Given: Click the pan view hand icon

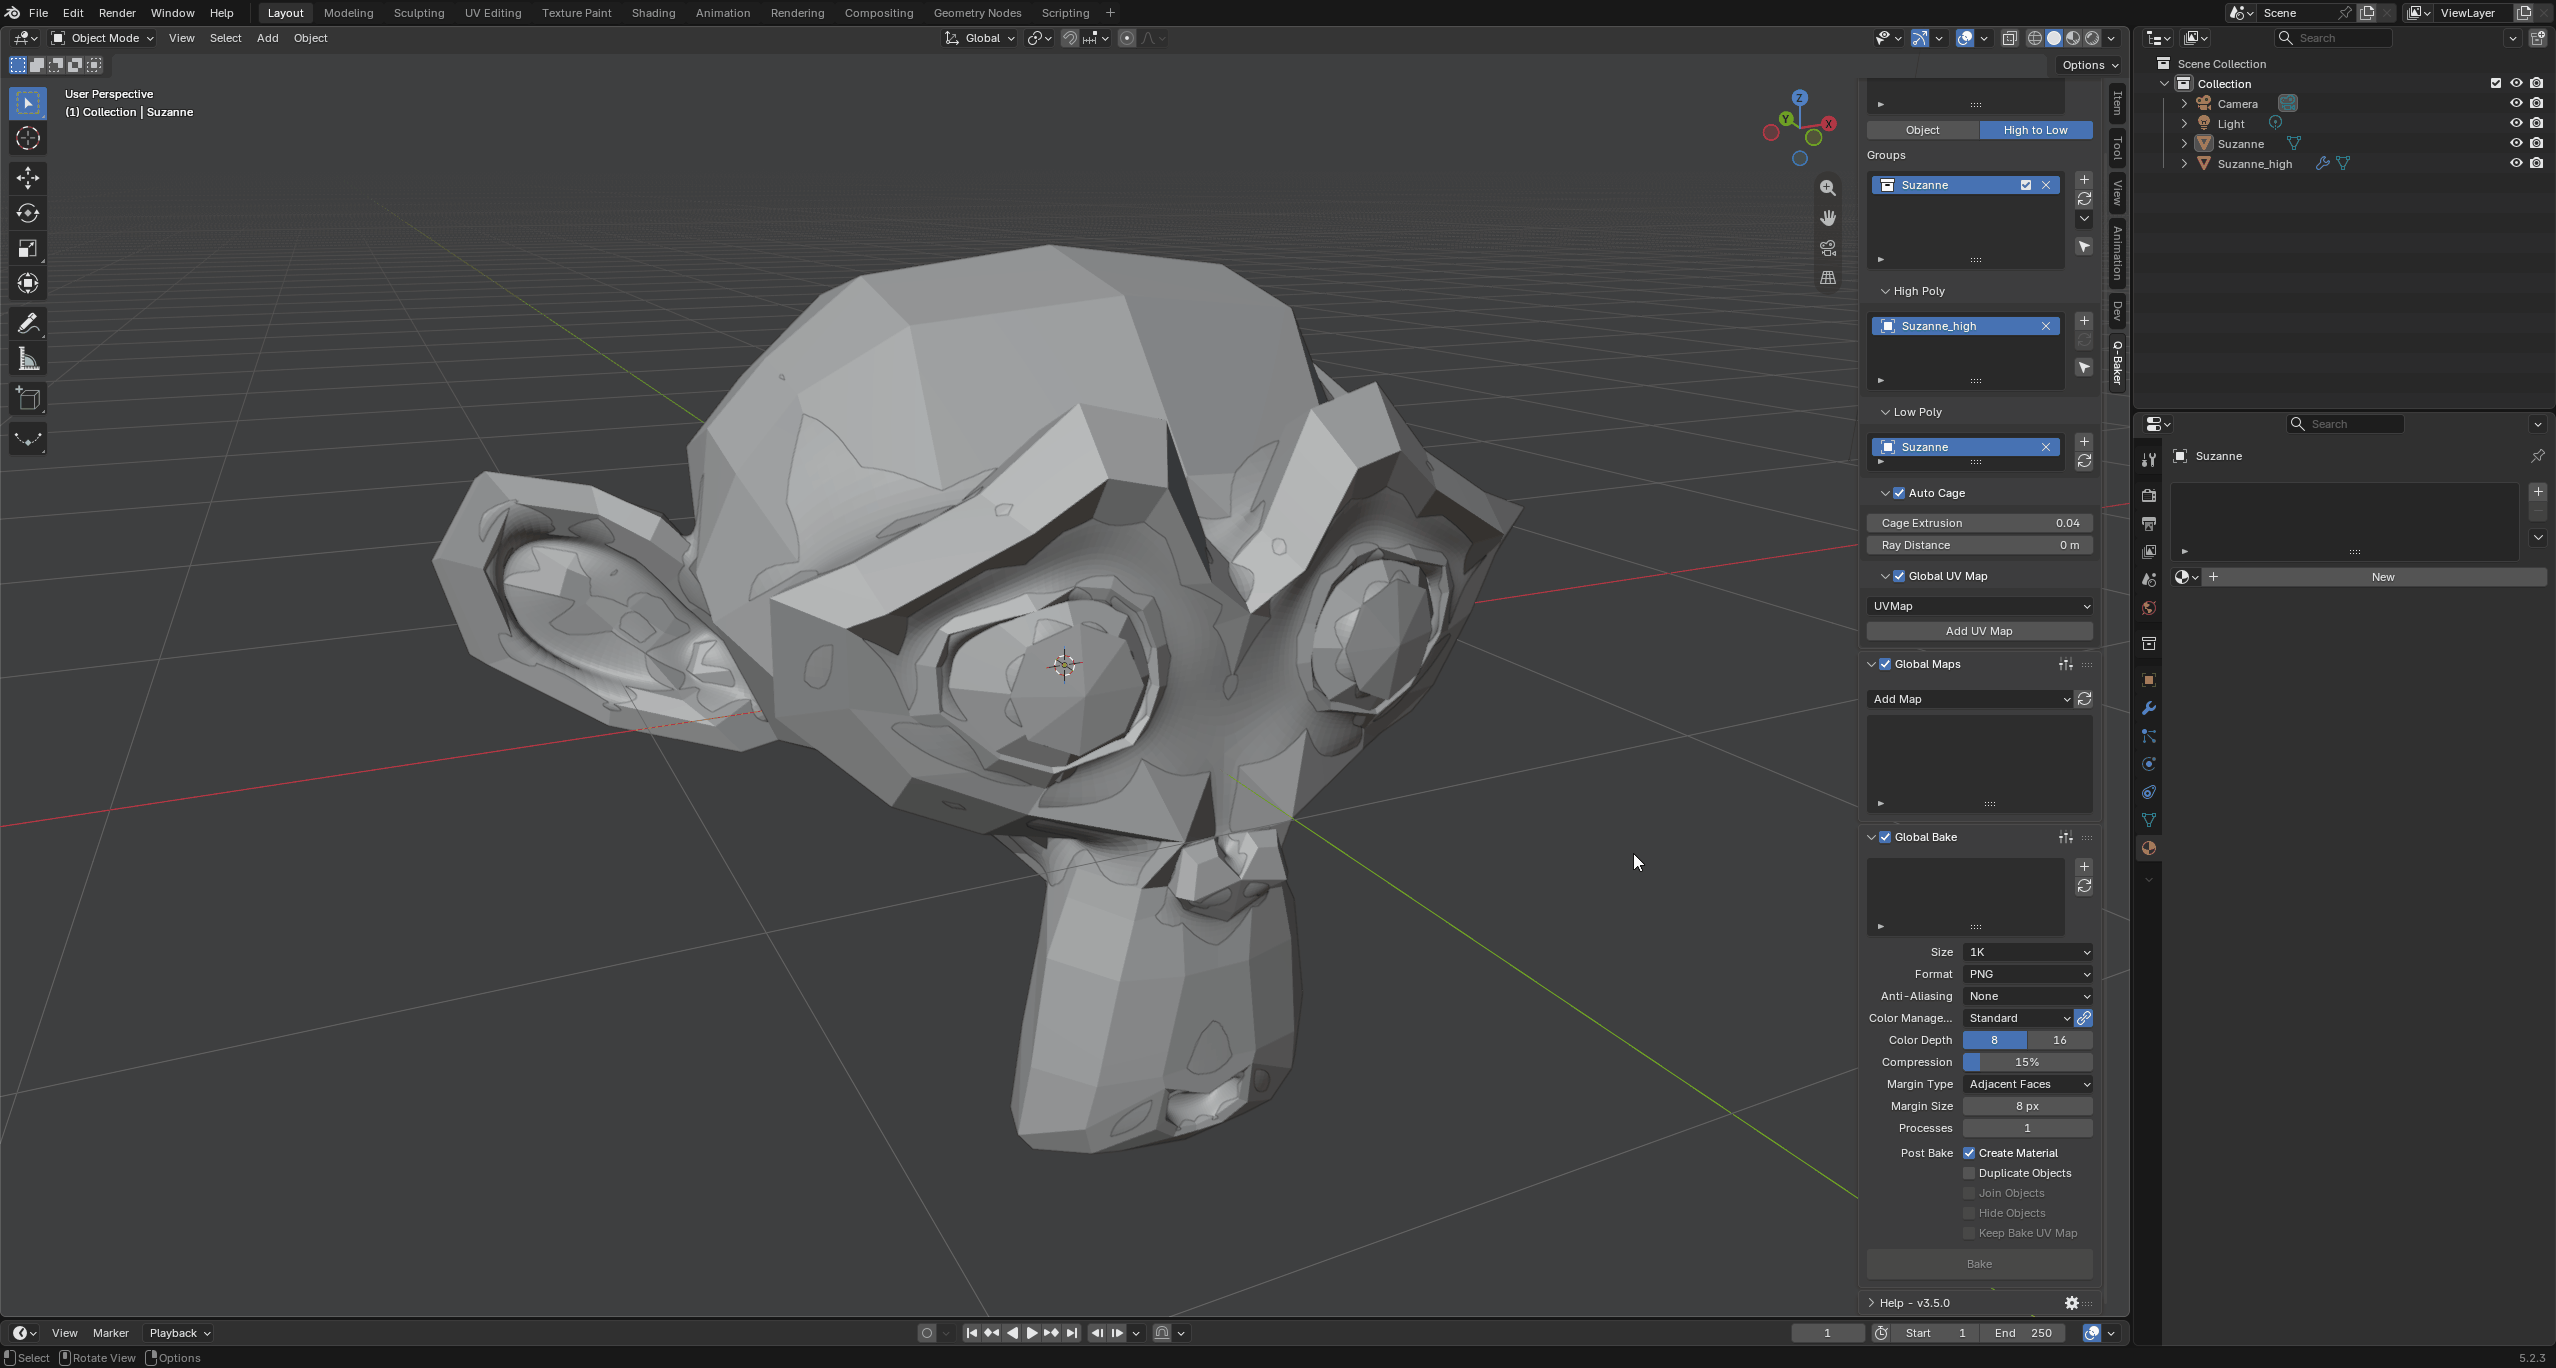Looking at the screenshot, I should pyautogui.click(x=1828, y=218).
